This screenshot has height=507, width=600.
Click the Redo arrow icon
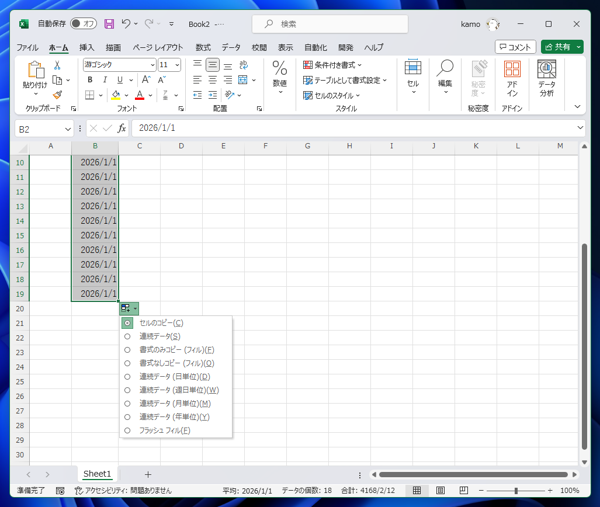tap(149, 24)
